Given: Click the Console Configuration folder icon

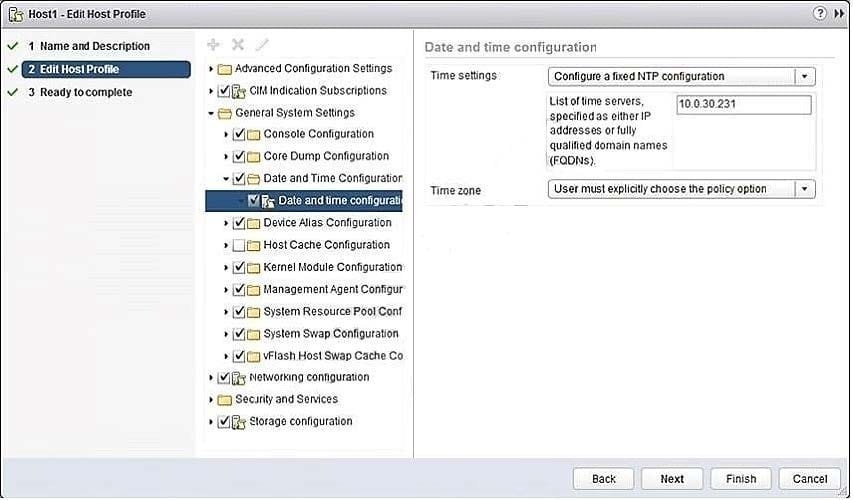Looking at the screenshot, I should pyautogui.click(x=254, y=134).
